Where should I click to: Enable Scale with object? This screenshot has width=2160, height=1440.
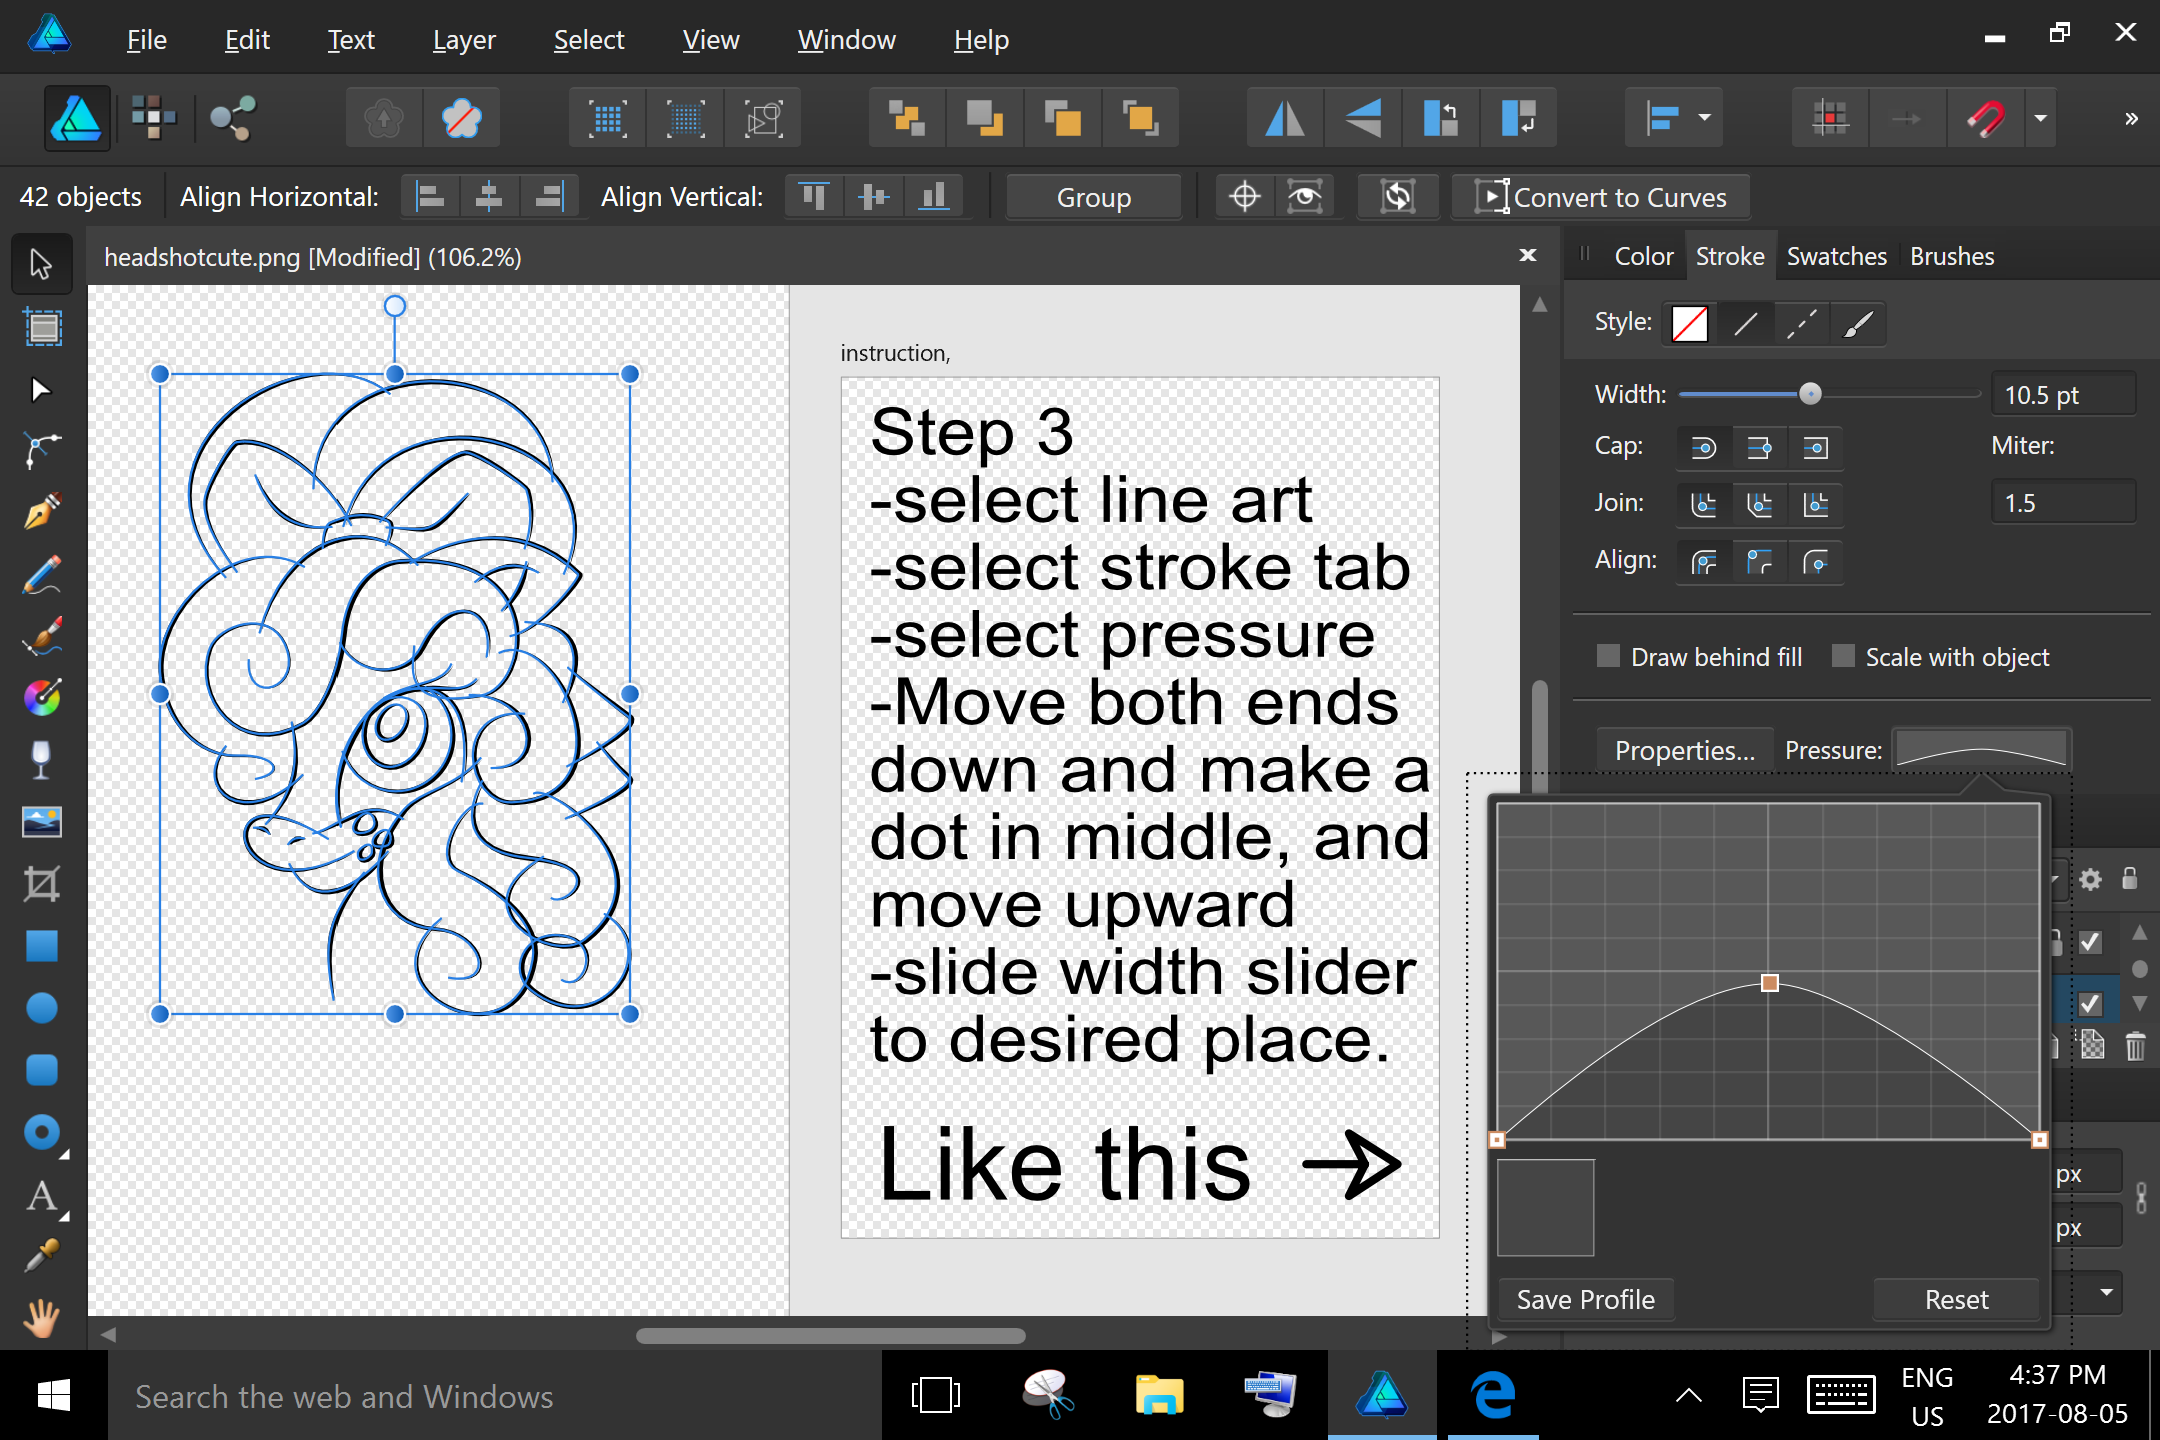coord(1843,656)
